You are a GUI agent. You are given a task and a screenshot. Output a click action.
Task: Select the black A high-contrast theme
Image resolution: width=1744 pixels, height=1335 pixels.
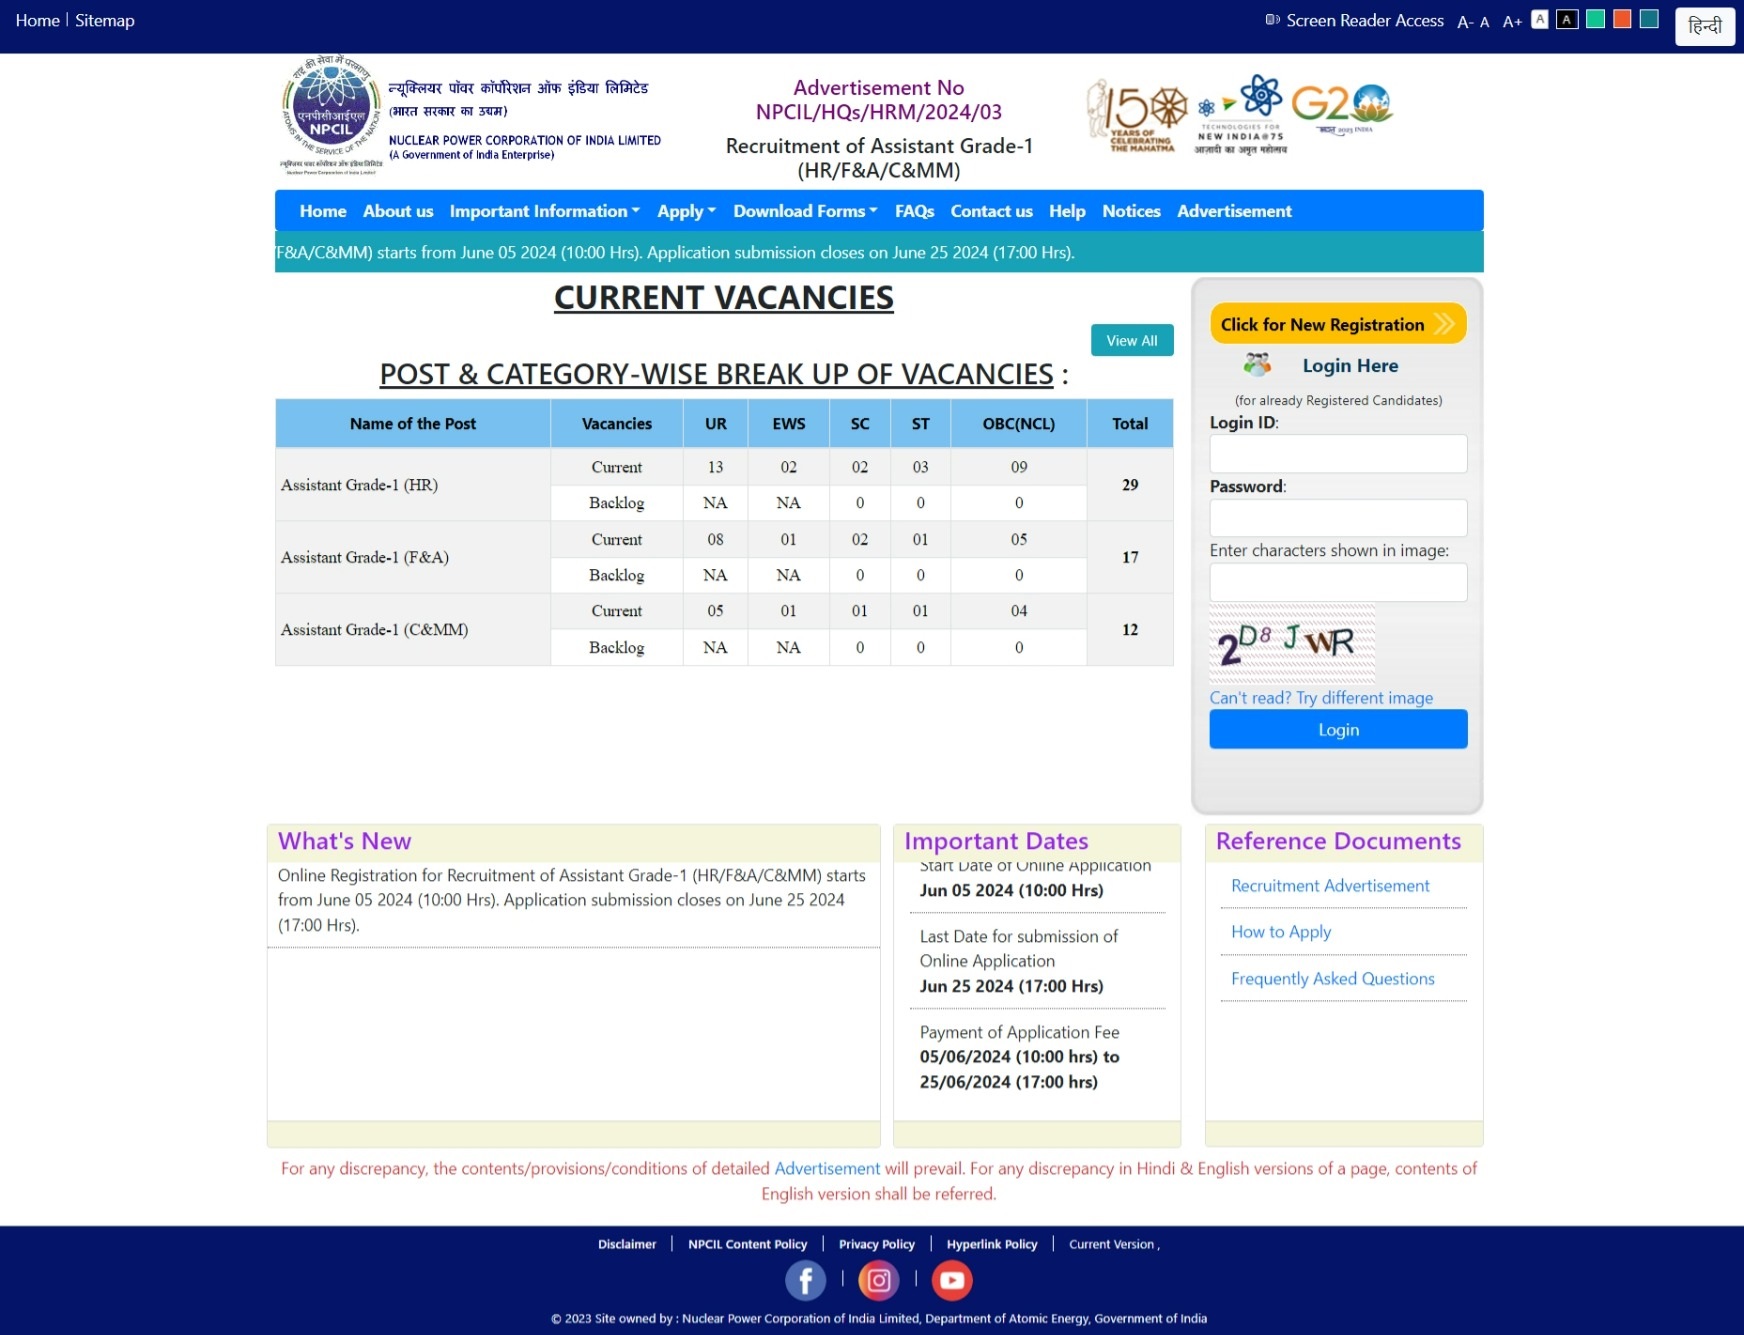[x=1567, y=19]
